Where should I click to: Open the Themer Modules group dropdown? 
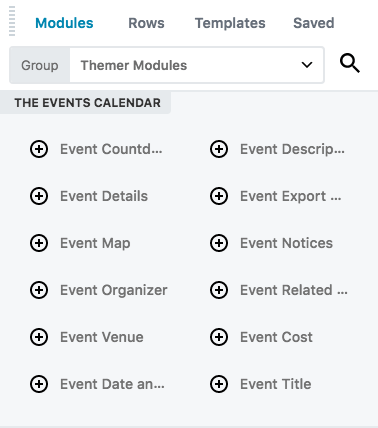(197, 65)
